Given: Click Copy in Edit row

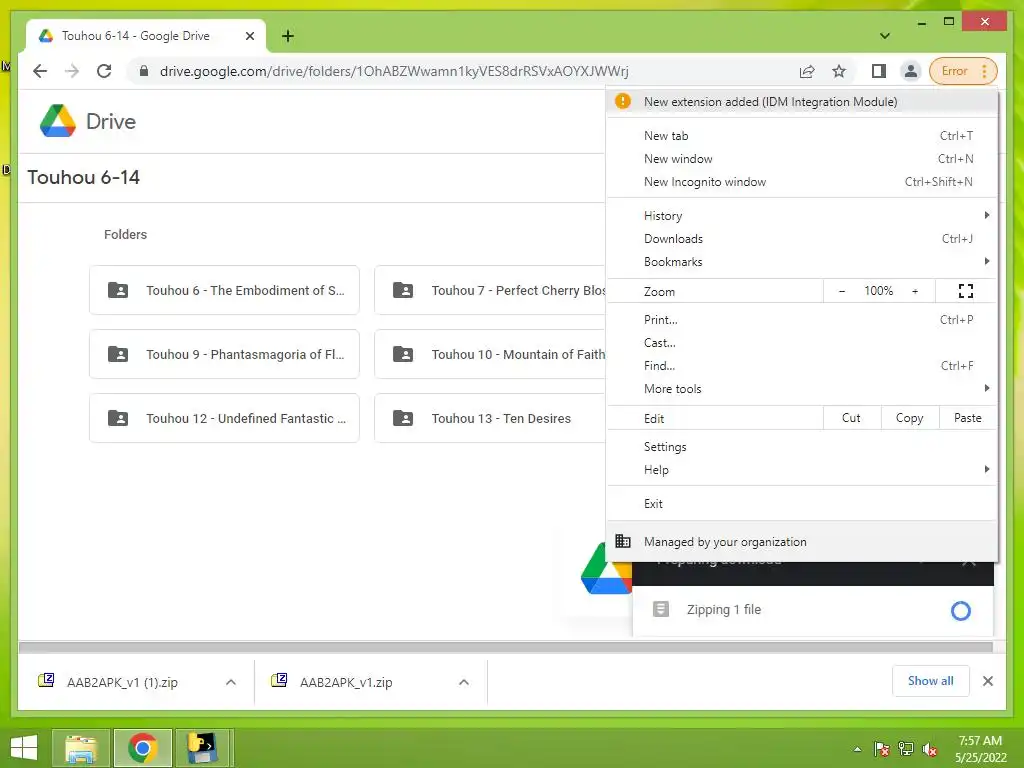Looking at the screenshot, I should [x=910, y=418].
